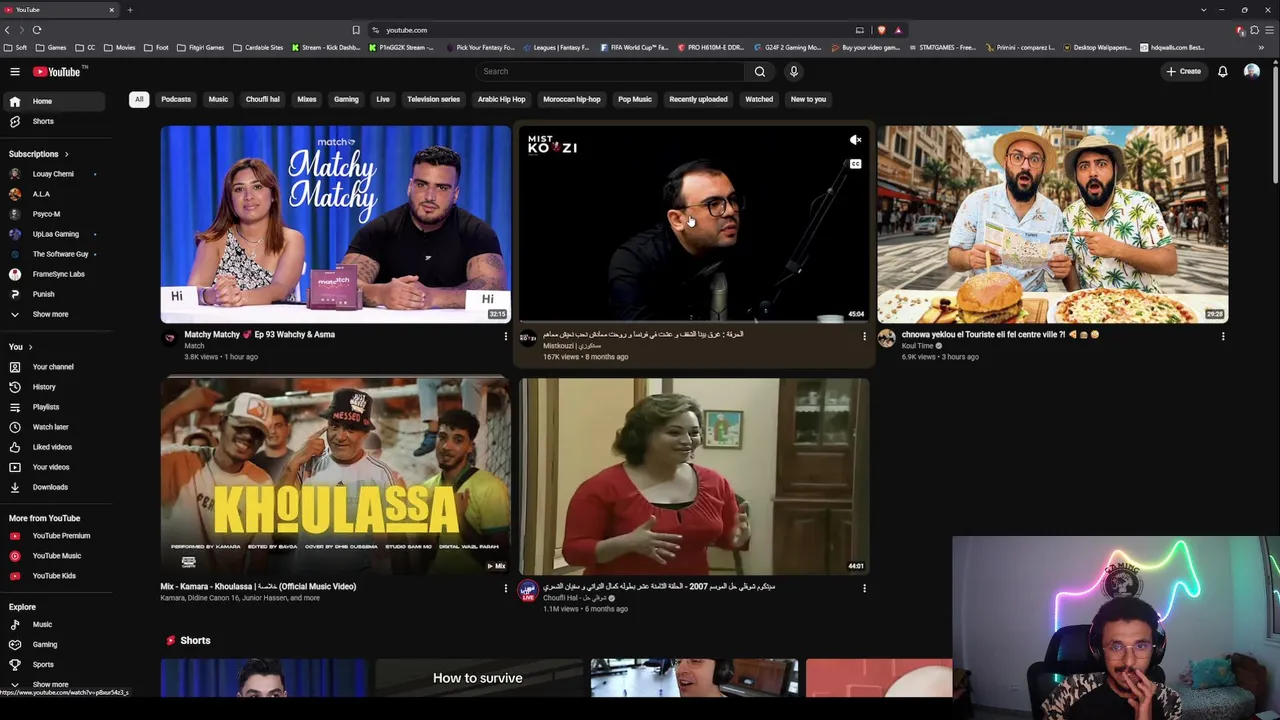Open Fitgirl Games bookmark folder
The image size is (1280, 720).
pyautogui.click(x=200, y=47)
